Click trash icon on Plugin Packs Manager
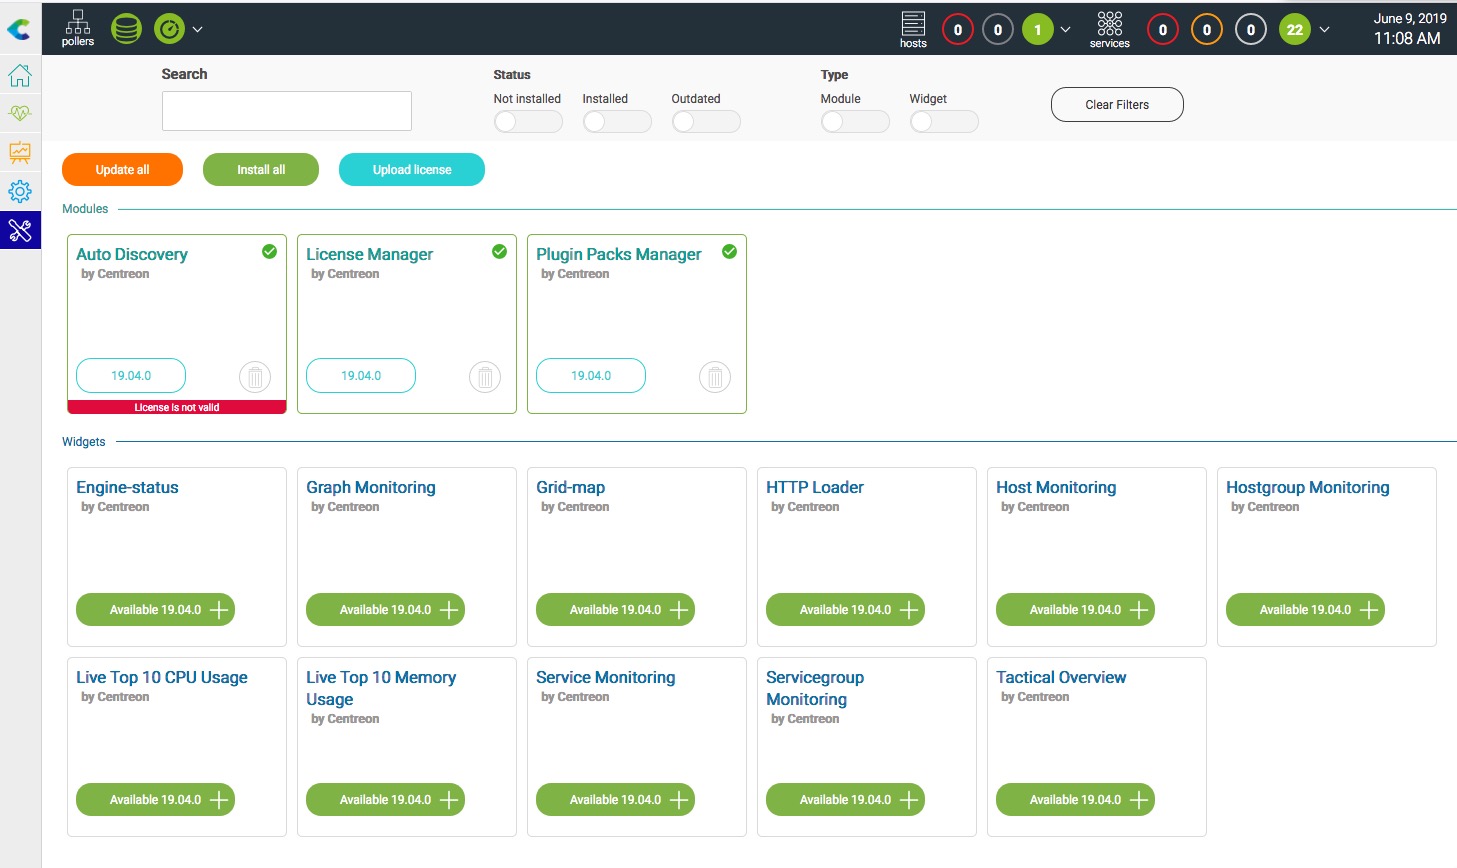Image resolution: width=1457 pixels, height=868 pixels. tap(715, 377)
